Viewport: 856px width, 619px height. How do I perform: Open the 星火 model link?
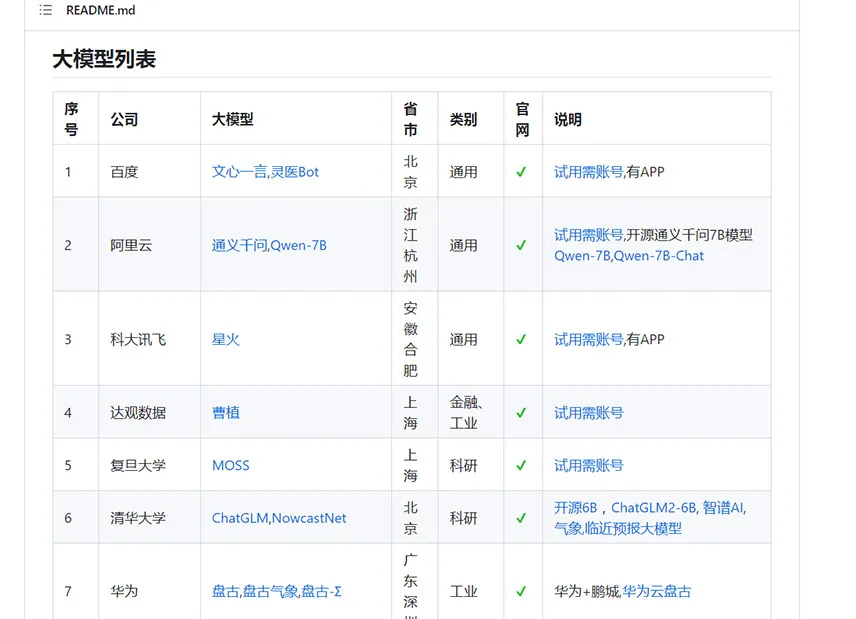(x=226, y=340)
